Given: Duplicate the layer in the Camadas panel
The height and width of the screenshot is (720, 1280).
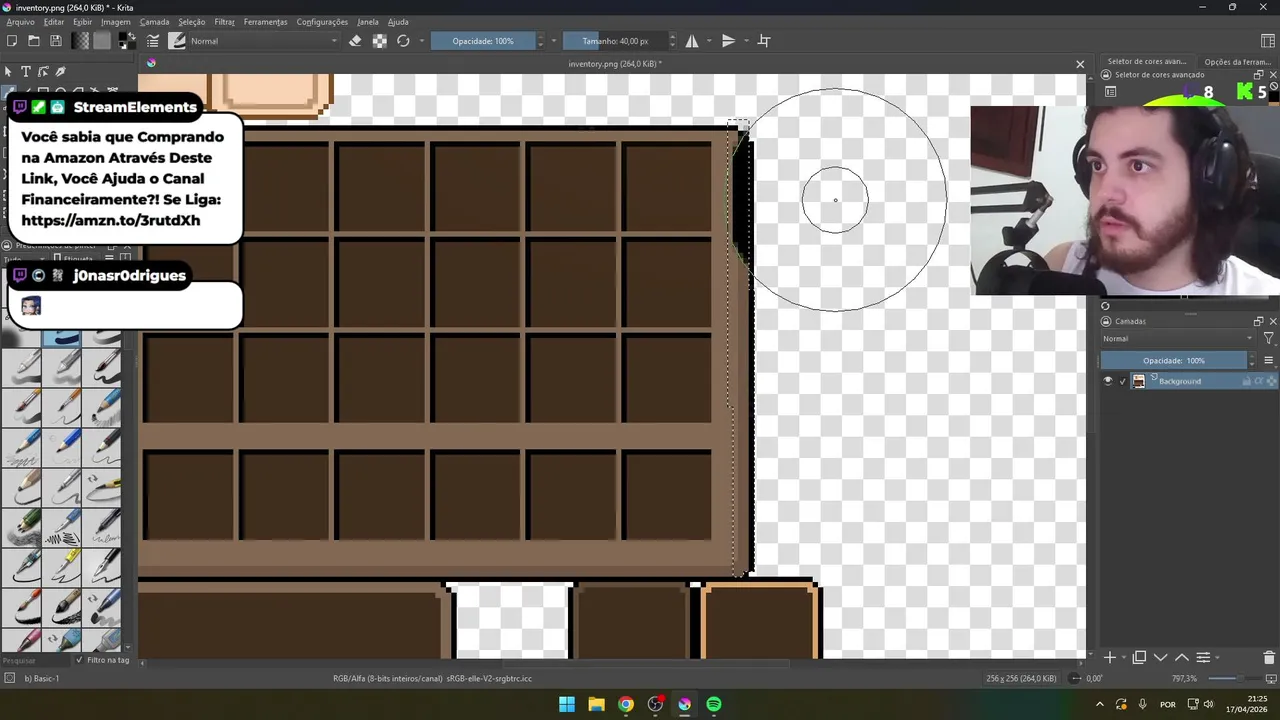Looking at the screenshot, I should click(1139, 657).
